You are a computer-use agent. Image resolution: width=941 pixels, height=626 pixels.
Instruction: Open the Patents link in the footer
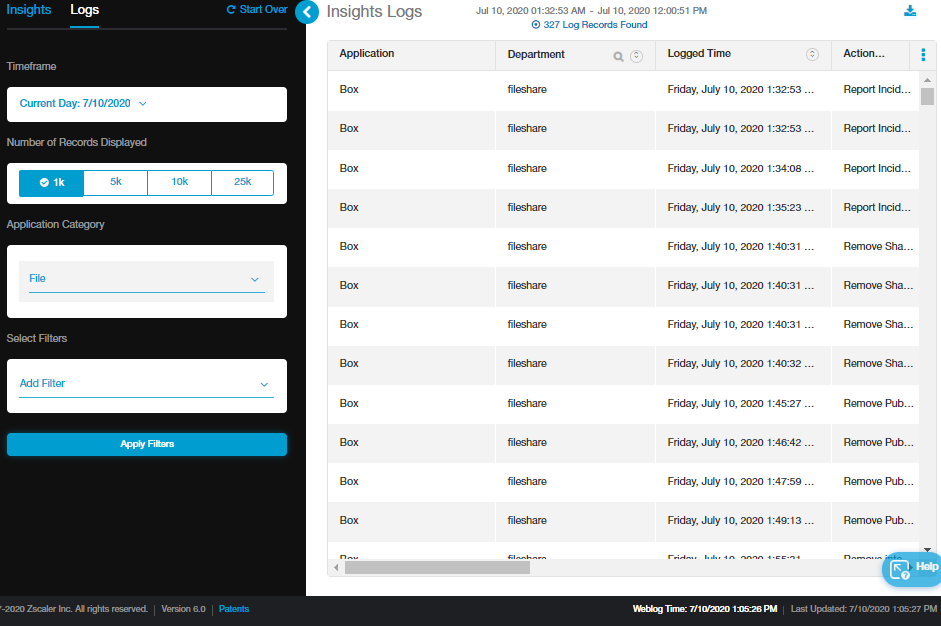pyautogui.click(x=234, y=609)
